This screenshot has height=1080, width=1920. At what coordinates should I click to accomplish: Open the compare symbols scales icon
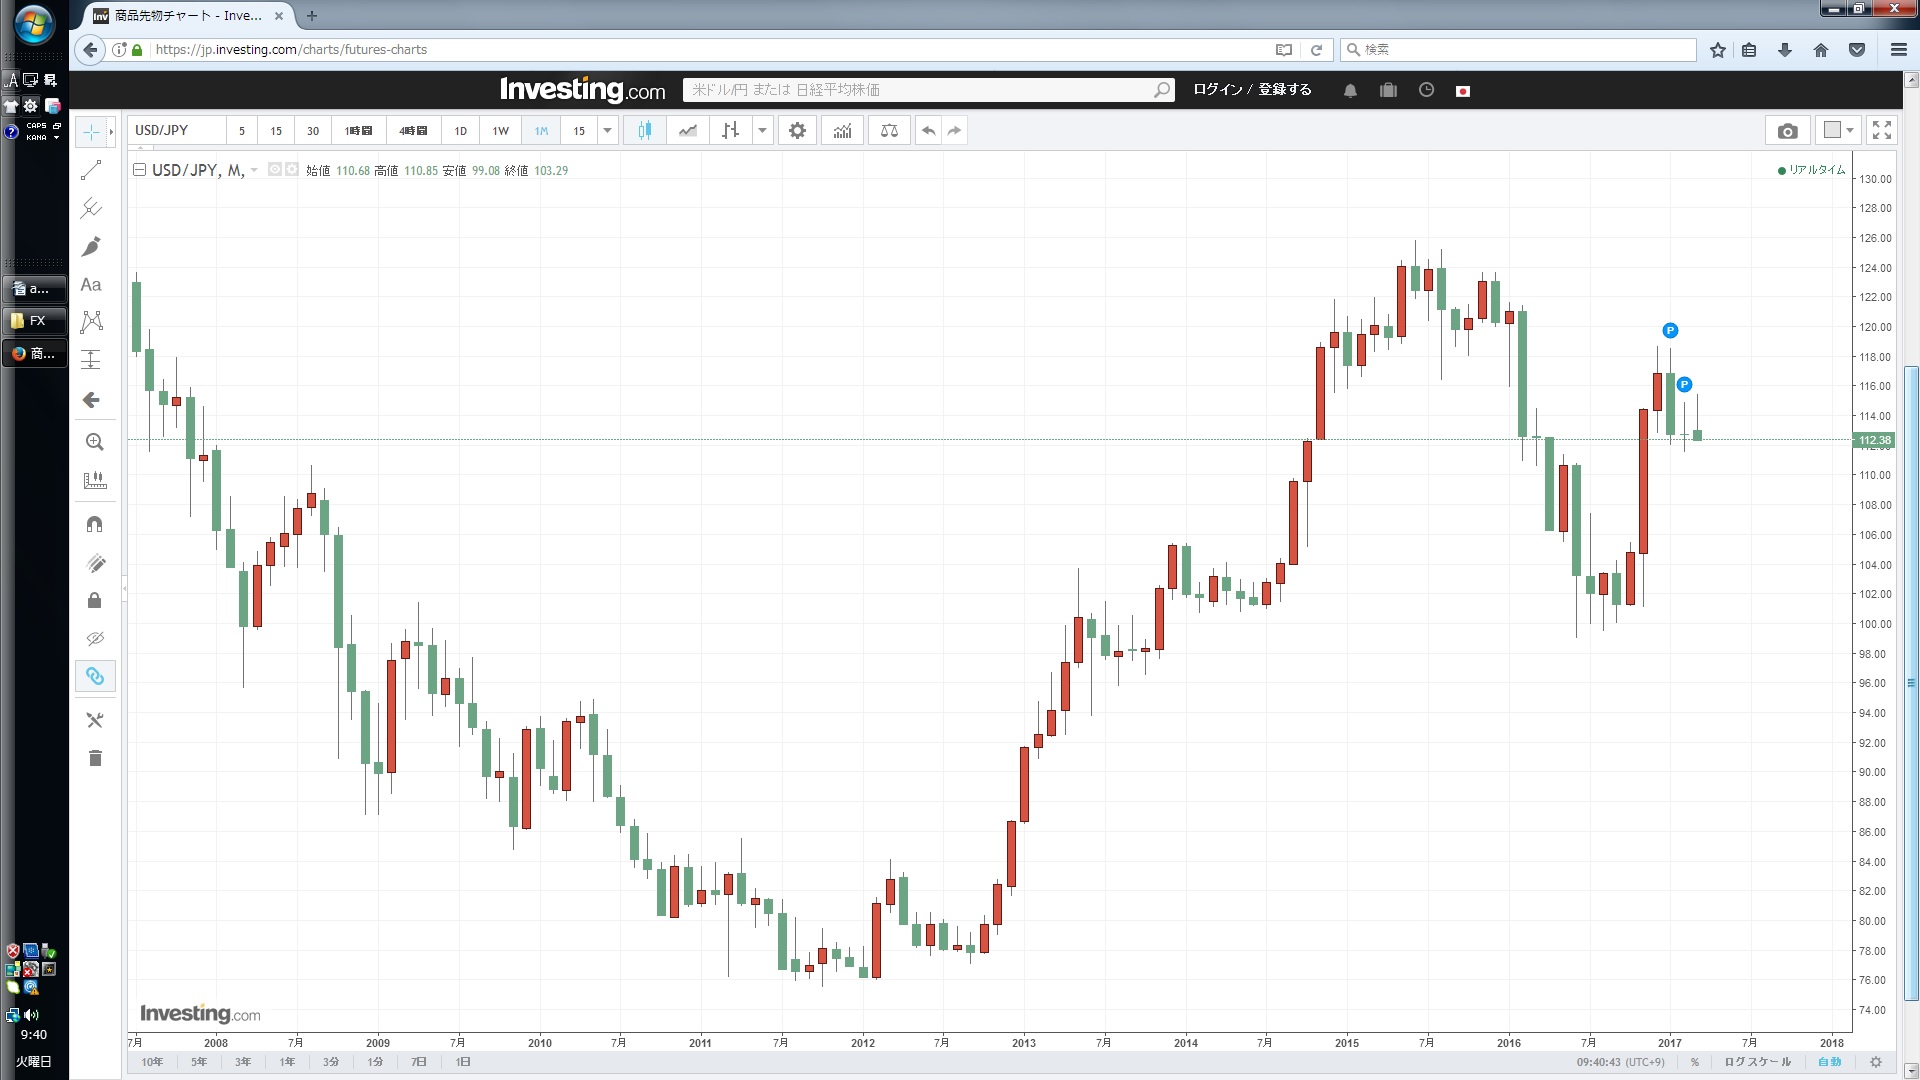click(889, 131)
